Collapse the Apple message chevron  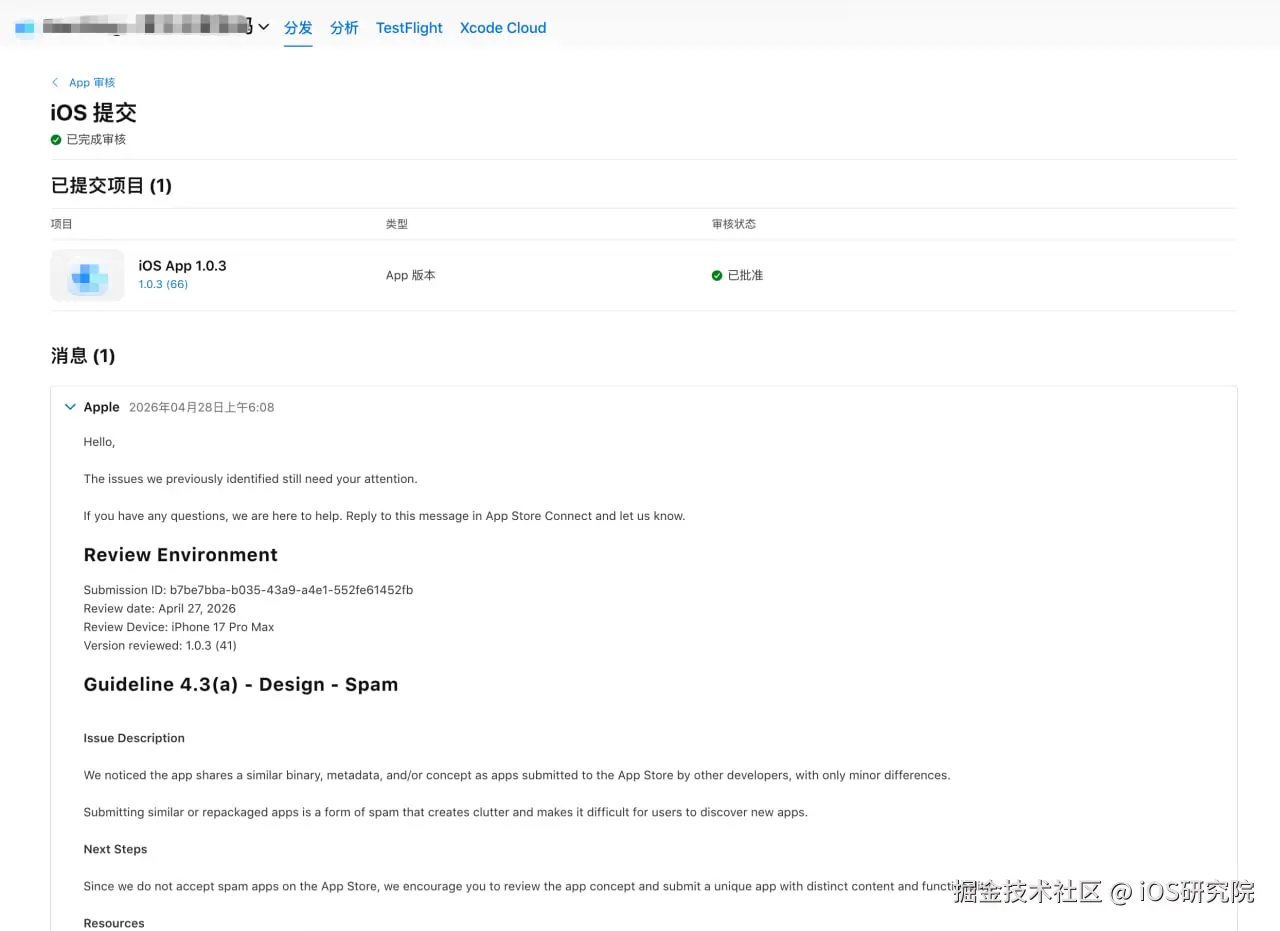point(70,407)
